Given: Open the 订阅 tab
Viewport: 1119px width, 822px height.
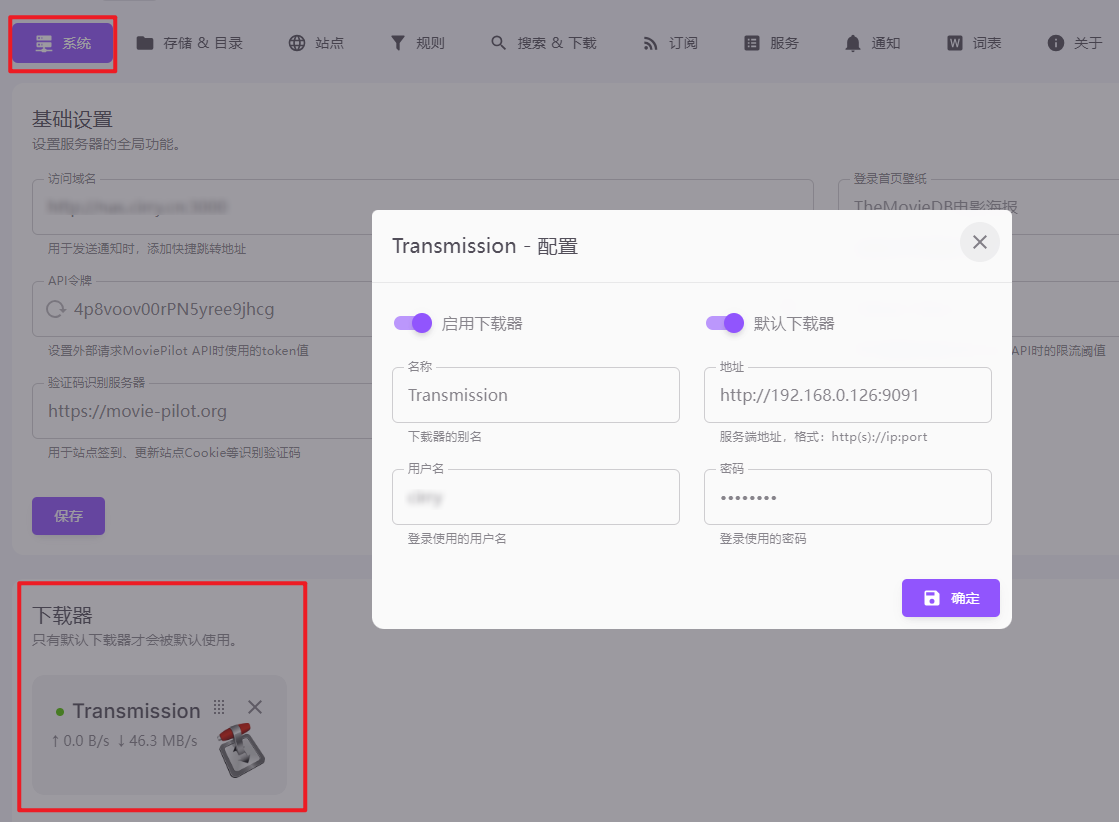Looking at the screenshot, I should (x=670, y=43).
